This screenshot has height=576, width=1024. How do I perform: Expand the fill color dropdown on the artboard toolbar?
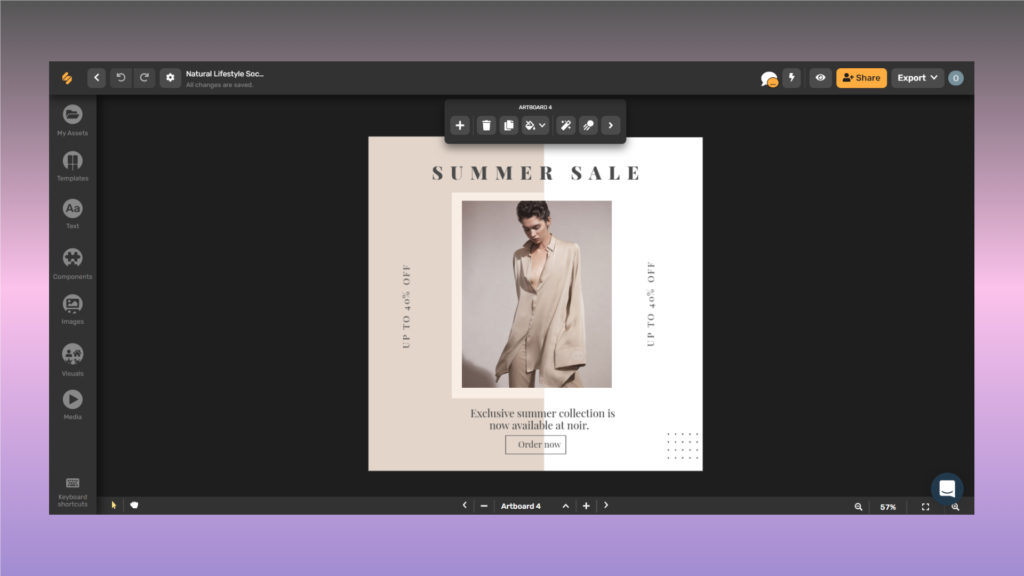540,125
